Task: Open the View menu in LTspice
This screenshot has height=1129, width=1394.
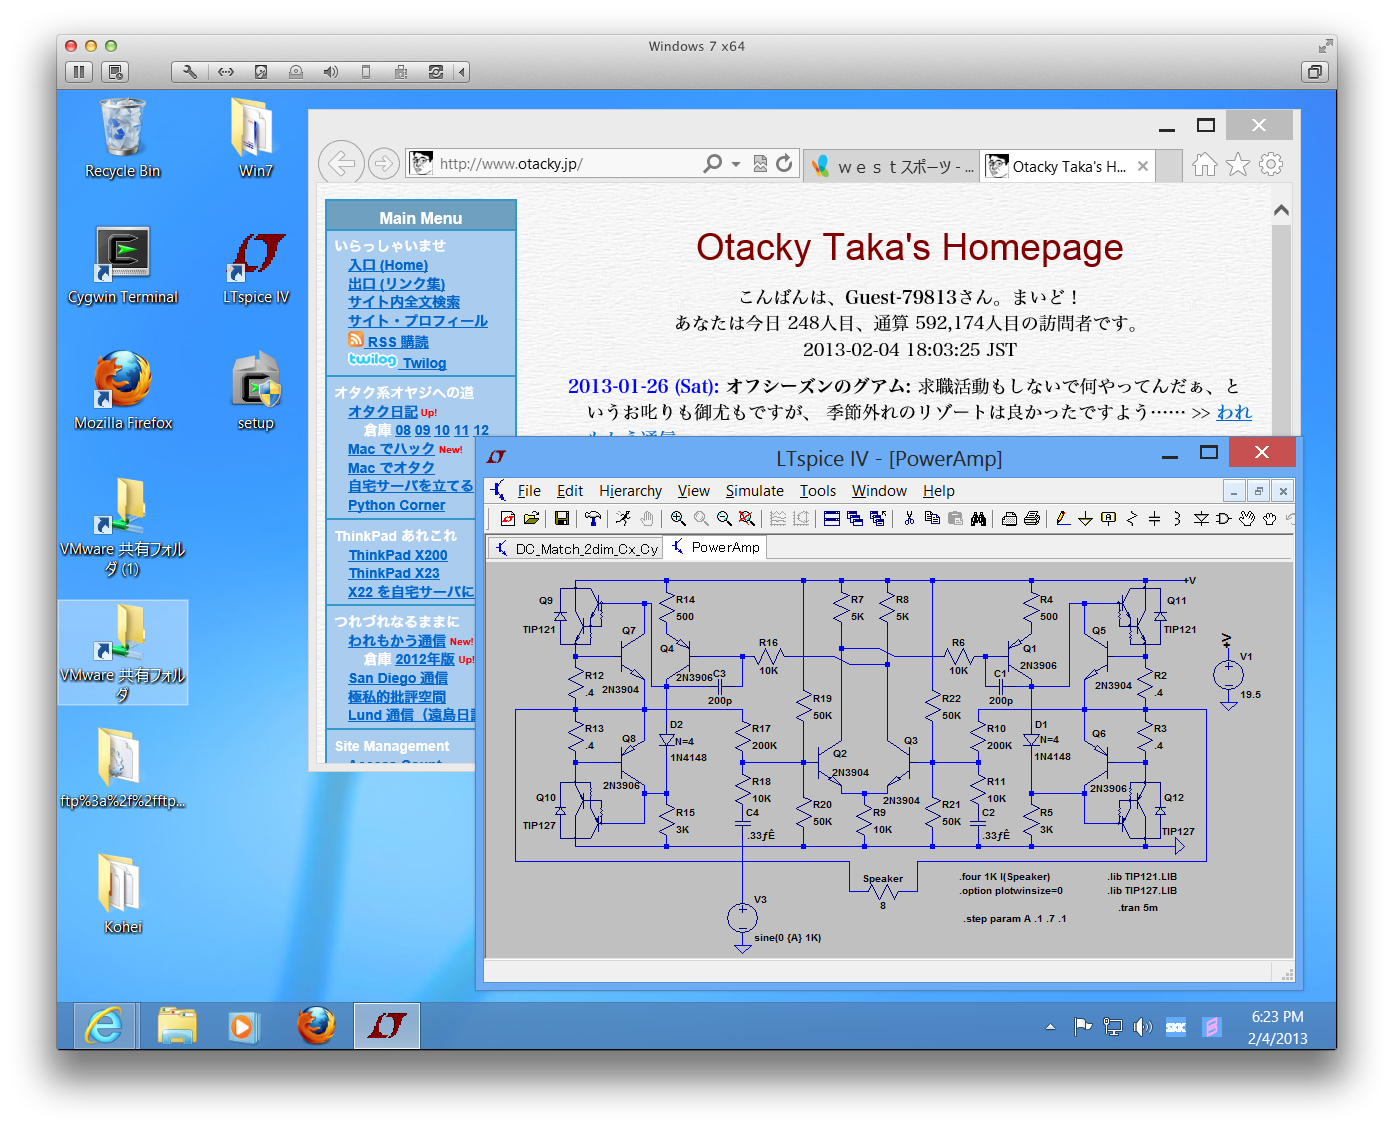Action: point(693,491)
